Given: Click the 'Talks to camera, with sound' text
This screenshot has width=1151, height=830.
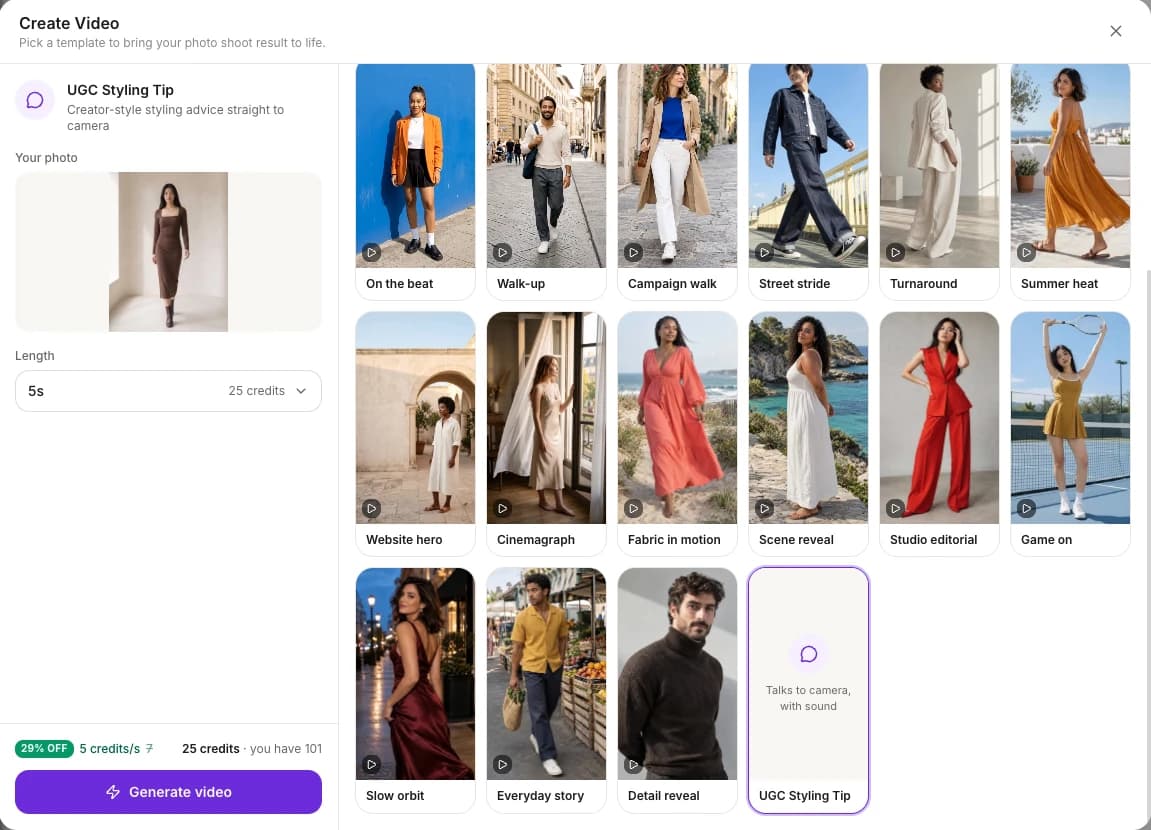Looking at the screenshot, I should pos(808,698).
